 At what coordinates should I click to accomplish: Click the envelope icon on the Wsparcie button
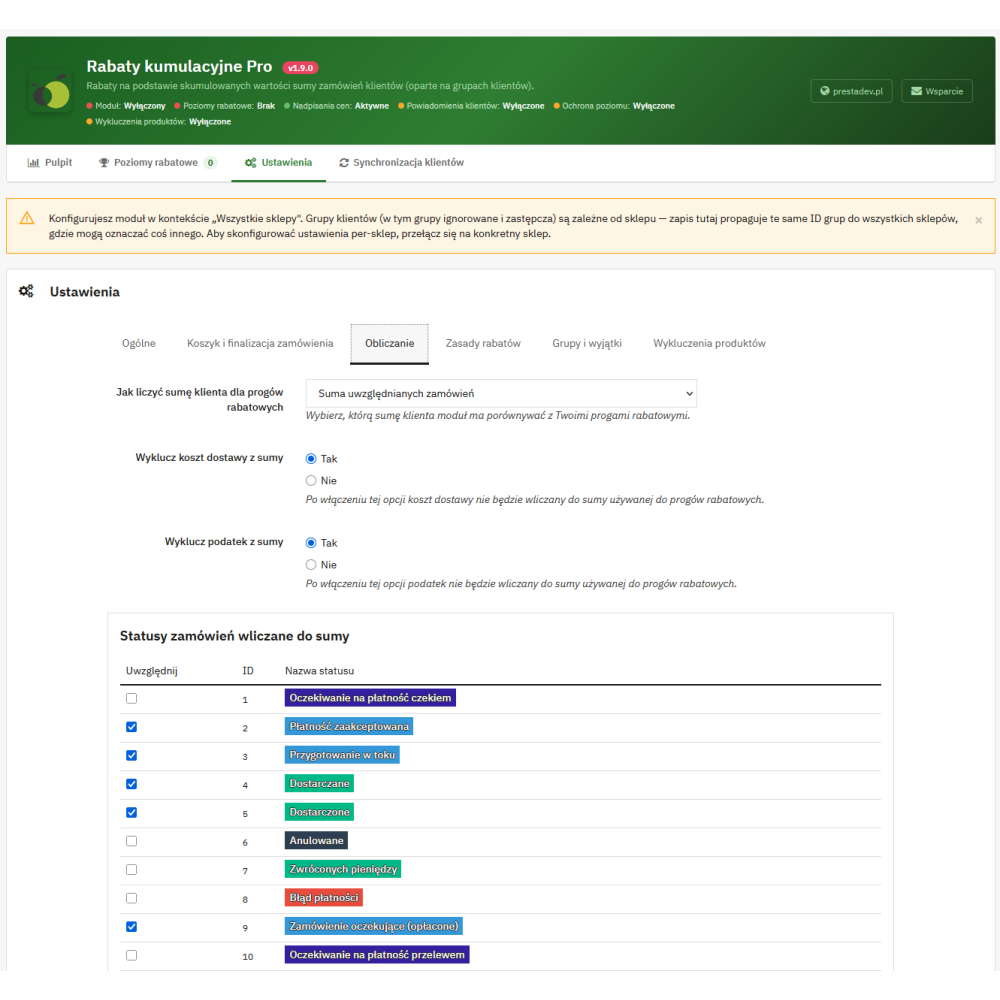point(916,91)
